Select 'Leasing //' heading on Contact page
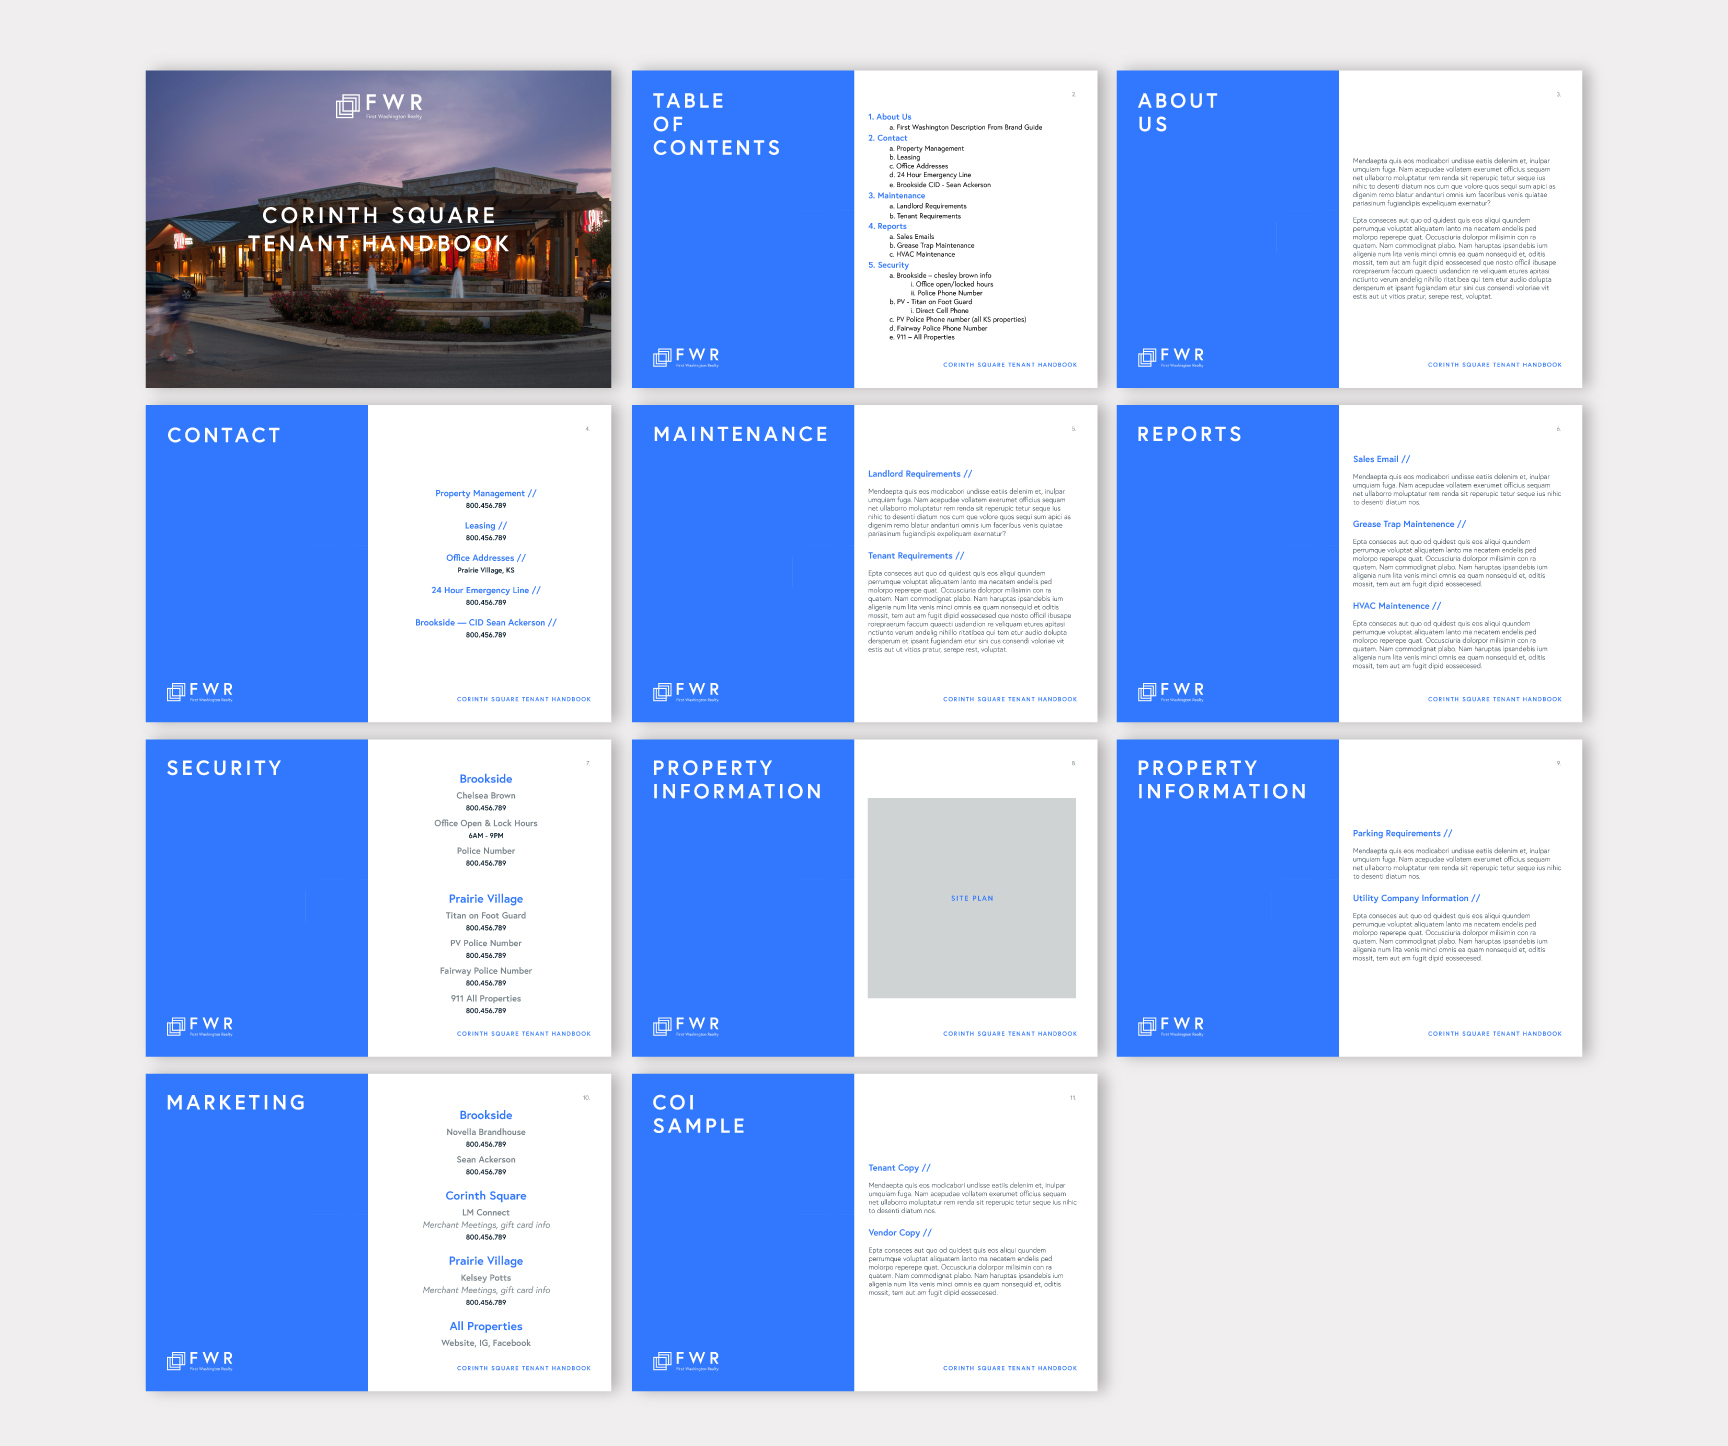 (x=486, y=525)
